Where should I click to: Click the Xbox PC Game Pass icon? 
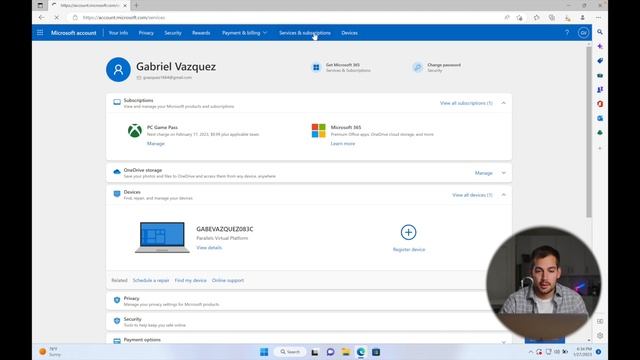tap(135, 131)
